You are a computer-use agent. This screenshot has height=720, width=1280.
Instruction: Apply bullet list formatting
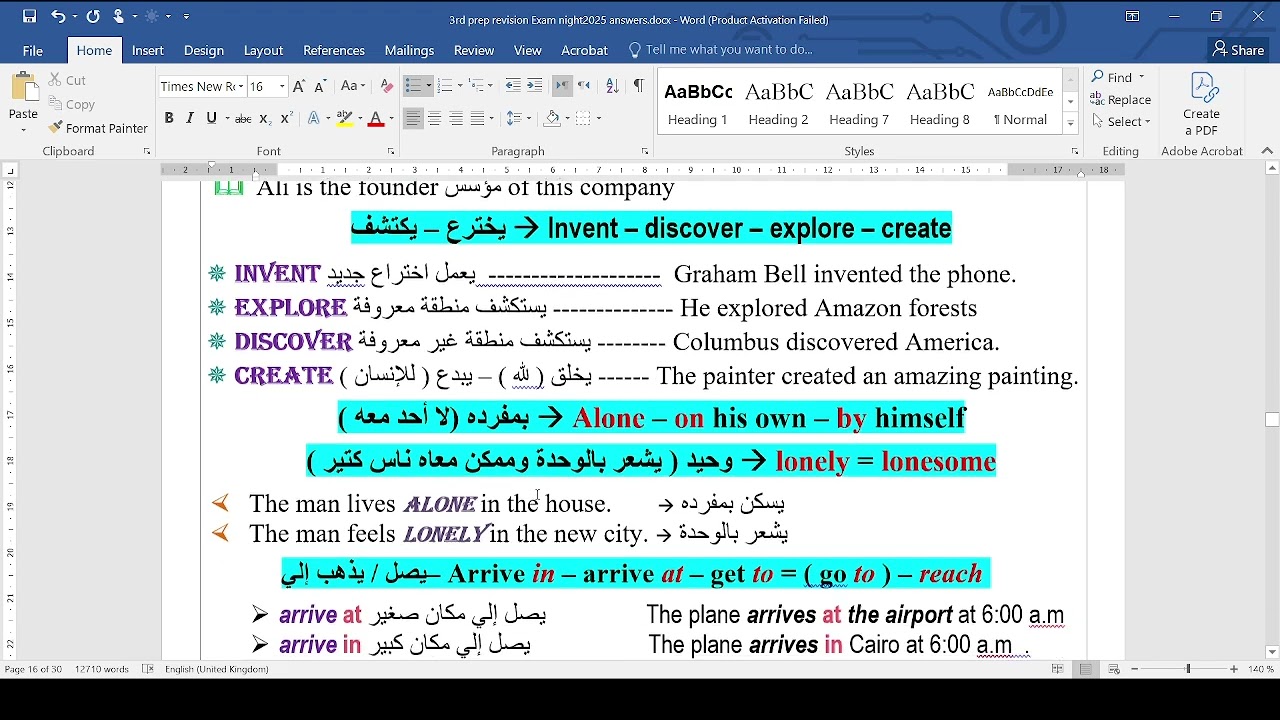[x=413, y=86]
